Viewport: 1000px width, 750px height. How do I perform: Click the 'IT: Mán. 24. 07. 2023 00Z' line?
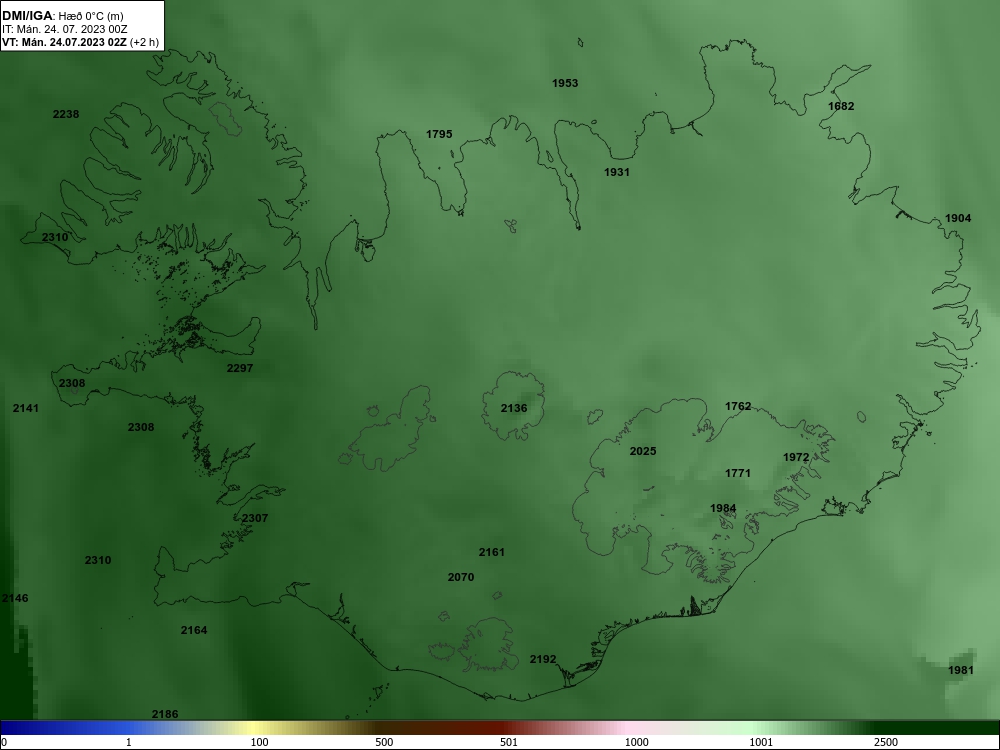point(64,29)
